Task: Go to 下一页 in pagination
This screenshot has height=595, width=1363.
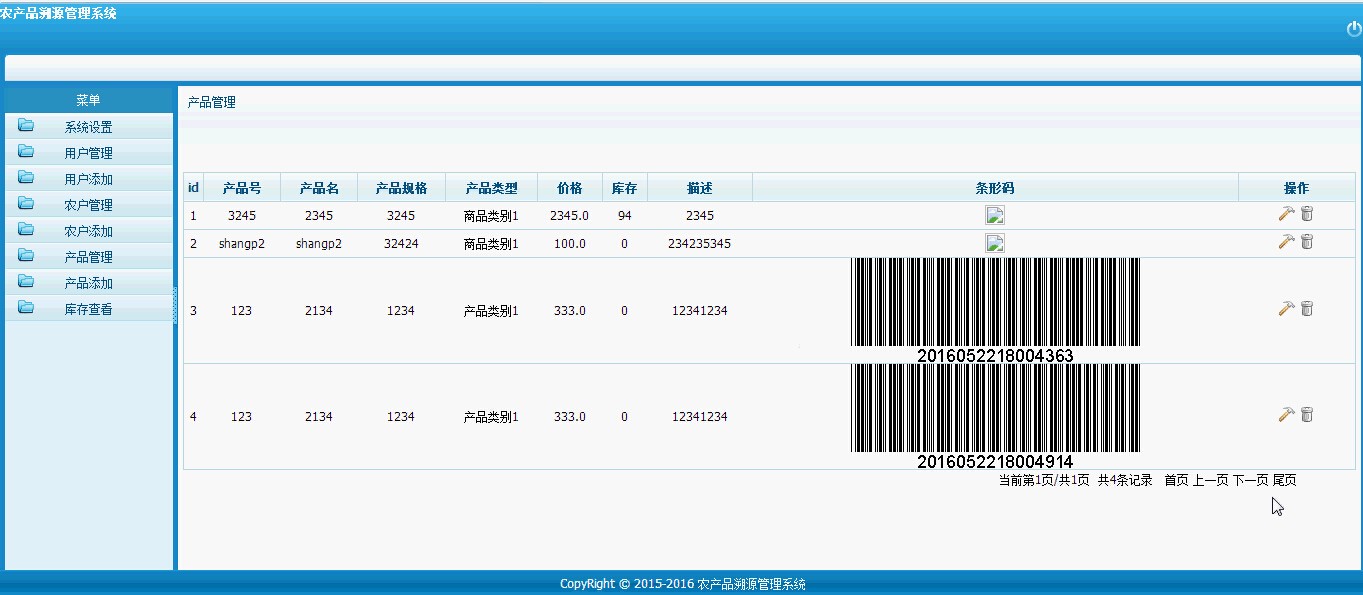Action: (x=1250, y=480)
